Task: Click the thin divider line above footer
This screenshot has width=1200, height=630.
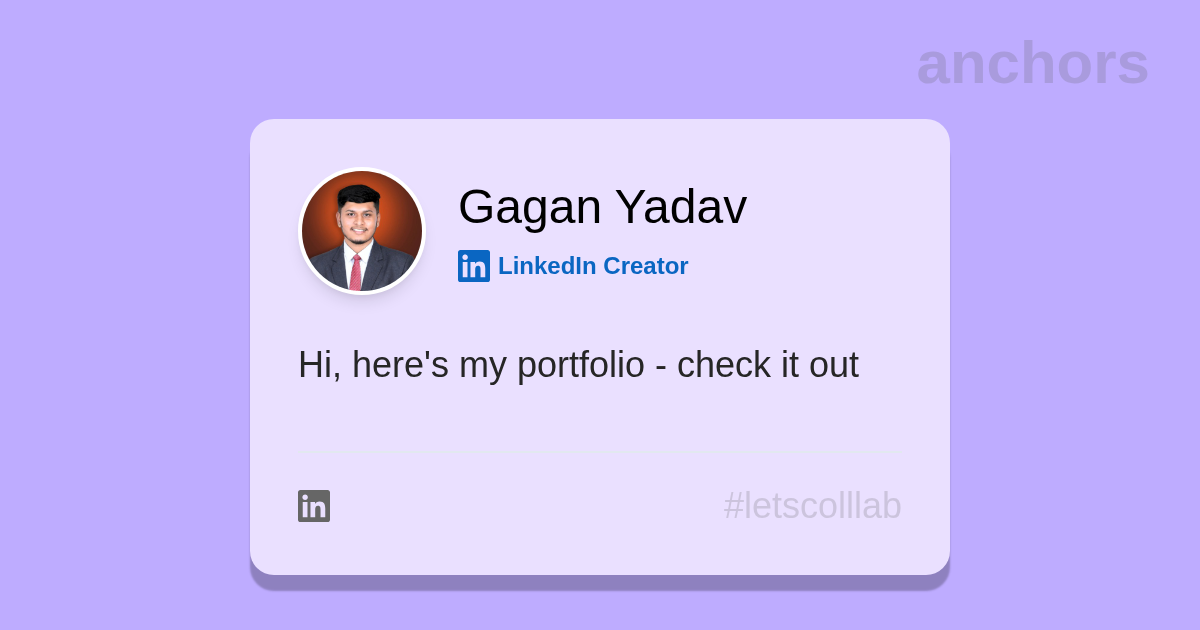Action: [600, 452]
